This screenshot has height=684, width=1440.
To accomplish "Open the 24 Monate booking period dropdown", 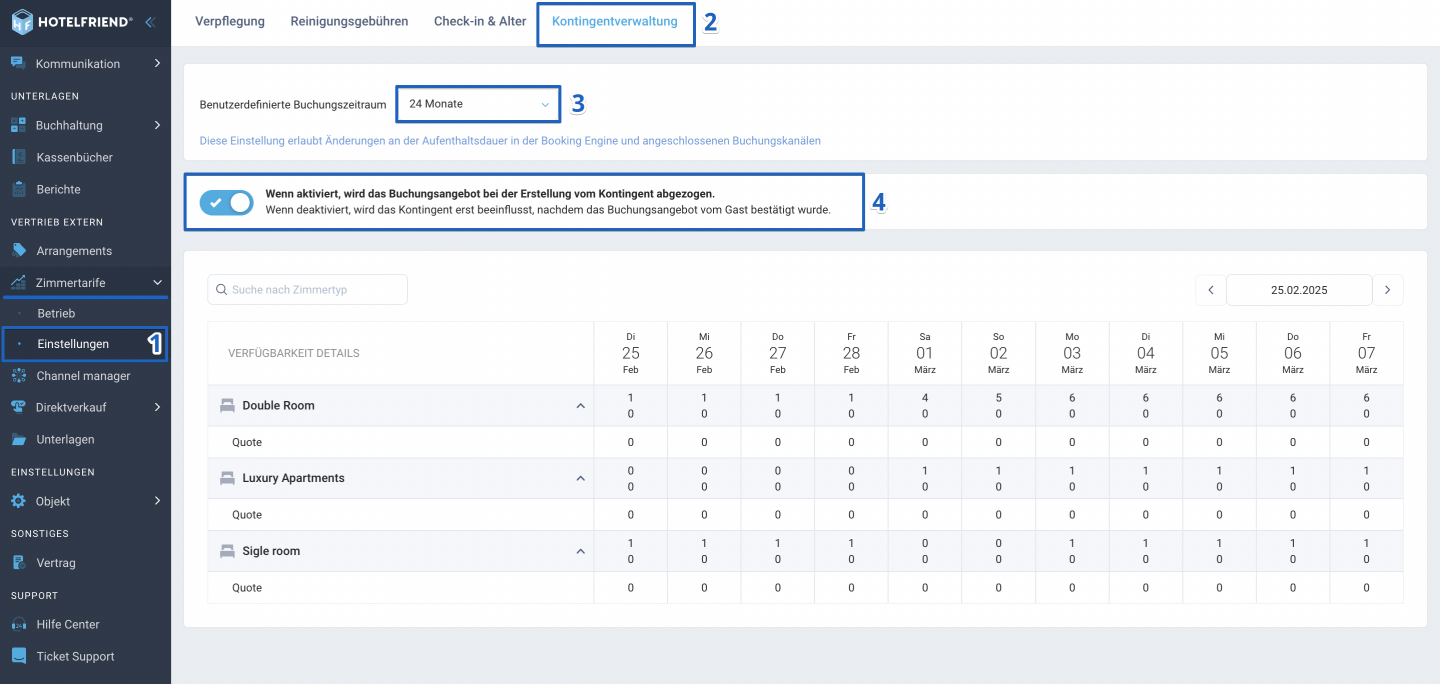I will point(477,104).
